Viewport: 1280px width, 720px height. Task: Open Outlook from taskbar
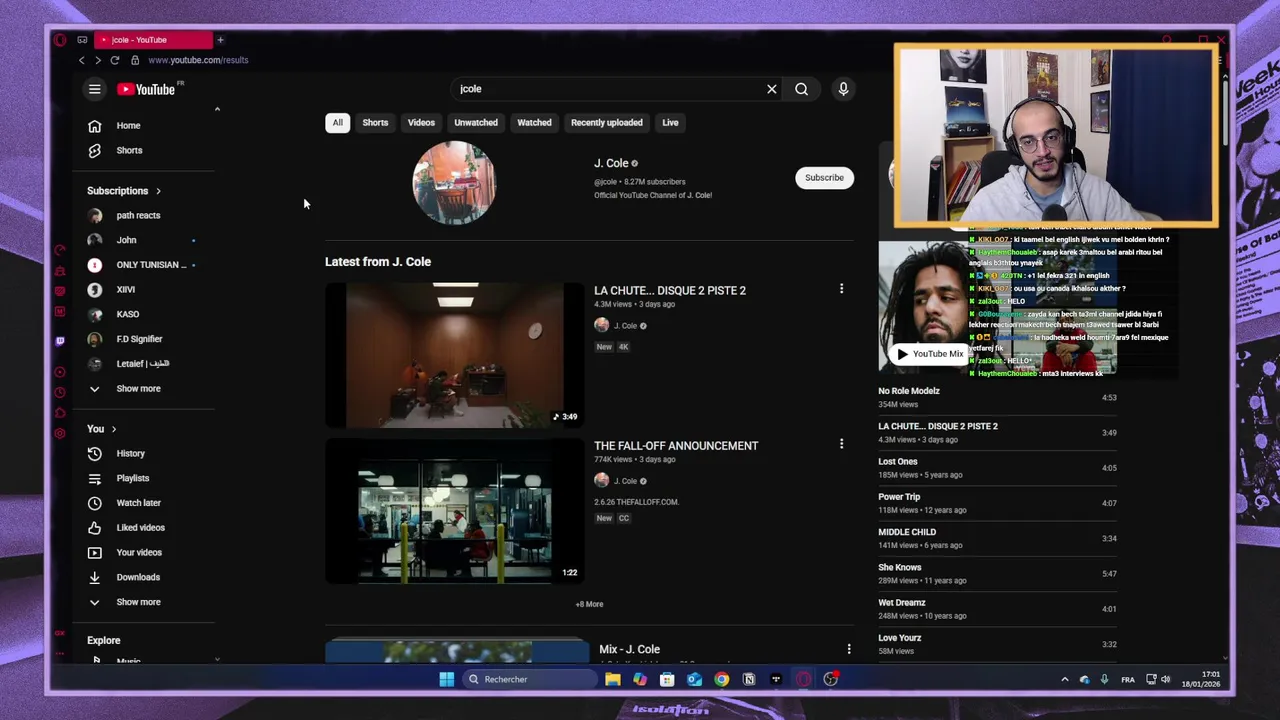pos(694,679)
